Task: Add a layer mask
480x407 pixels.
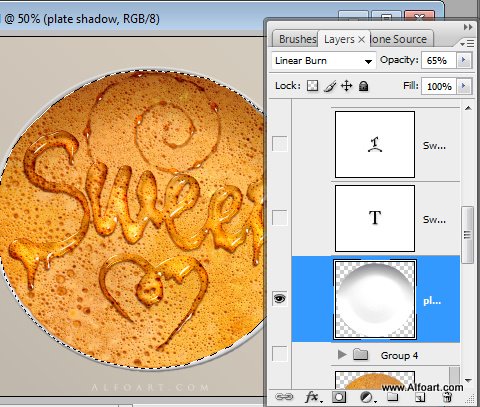Action: coord(339,397)
